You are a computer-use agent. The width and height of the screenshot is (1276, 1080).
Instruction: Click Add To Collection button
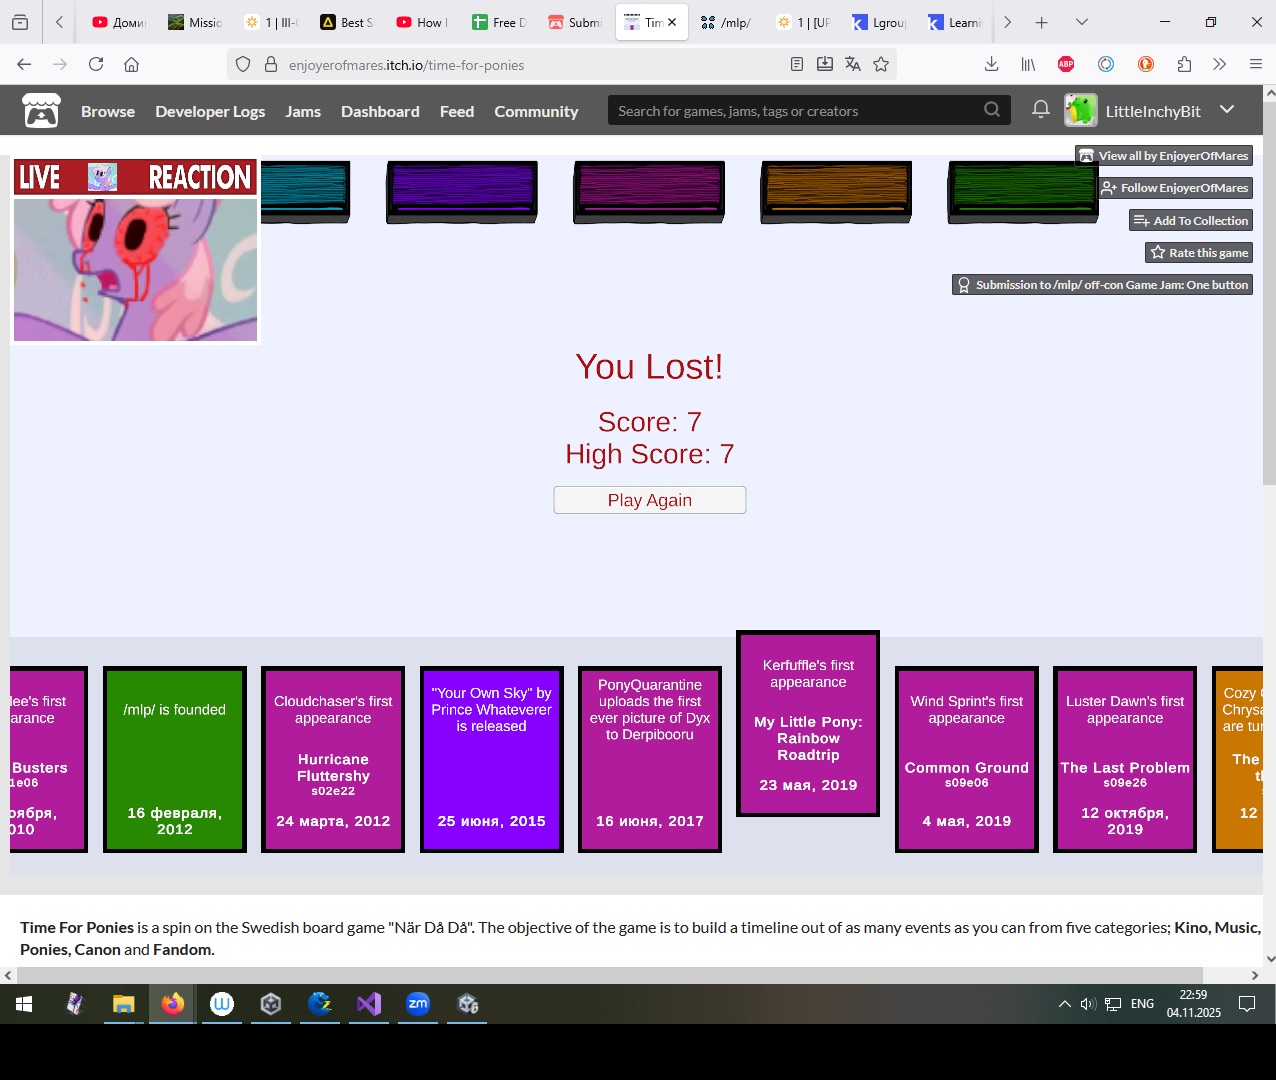1191,221
